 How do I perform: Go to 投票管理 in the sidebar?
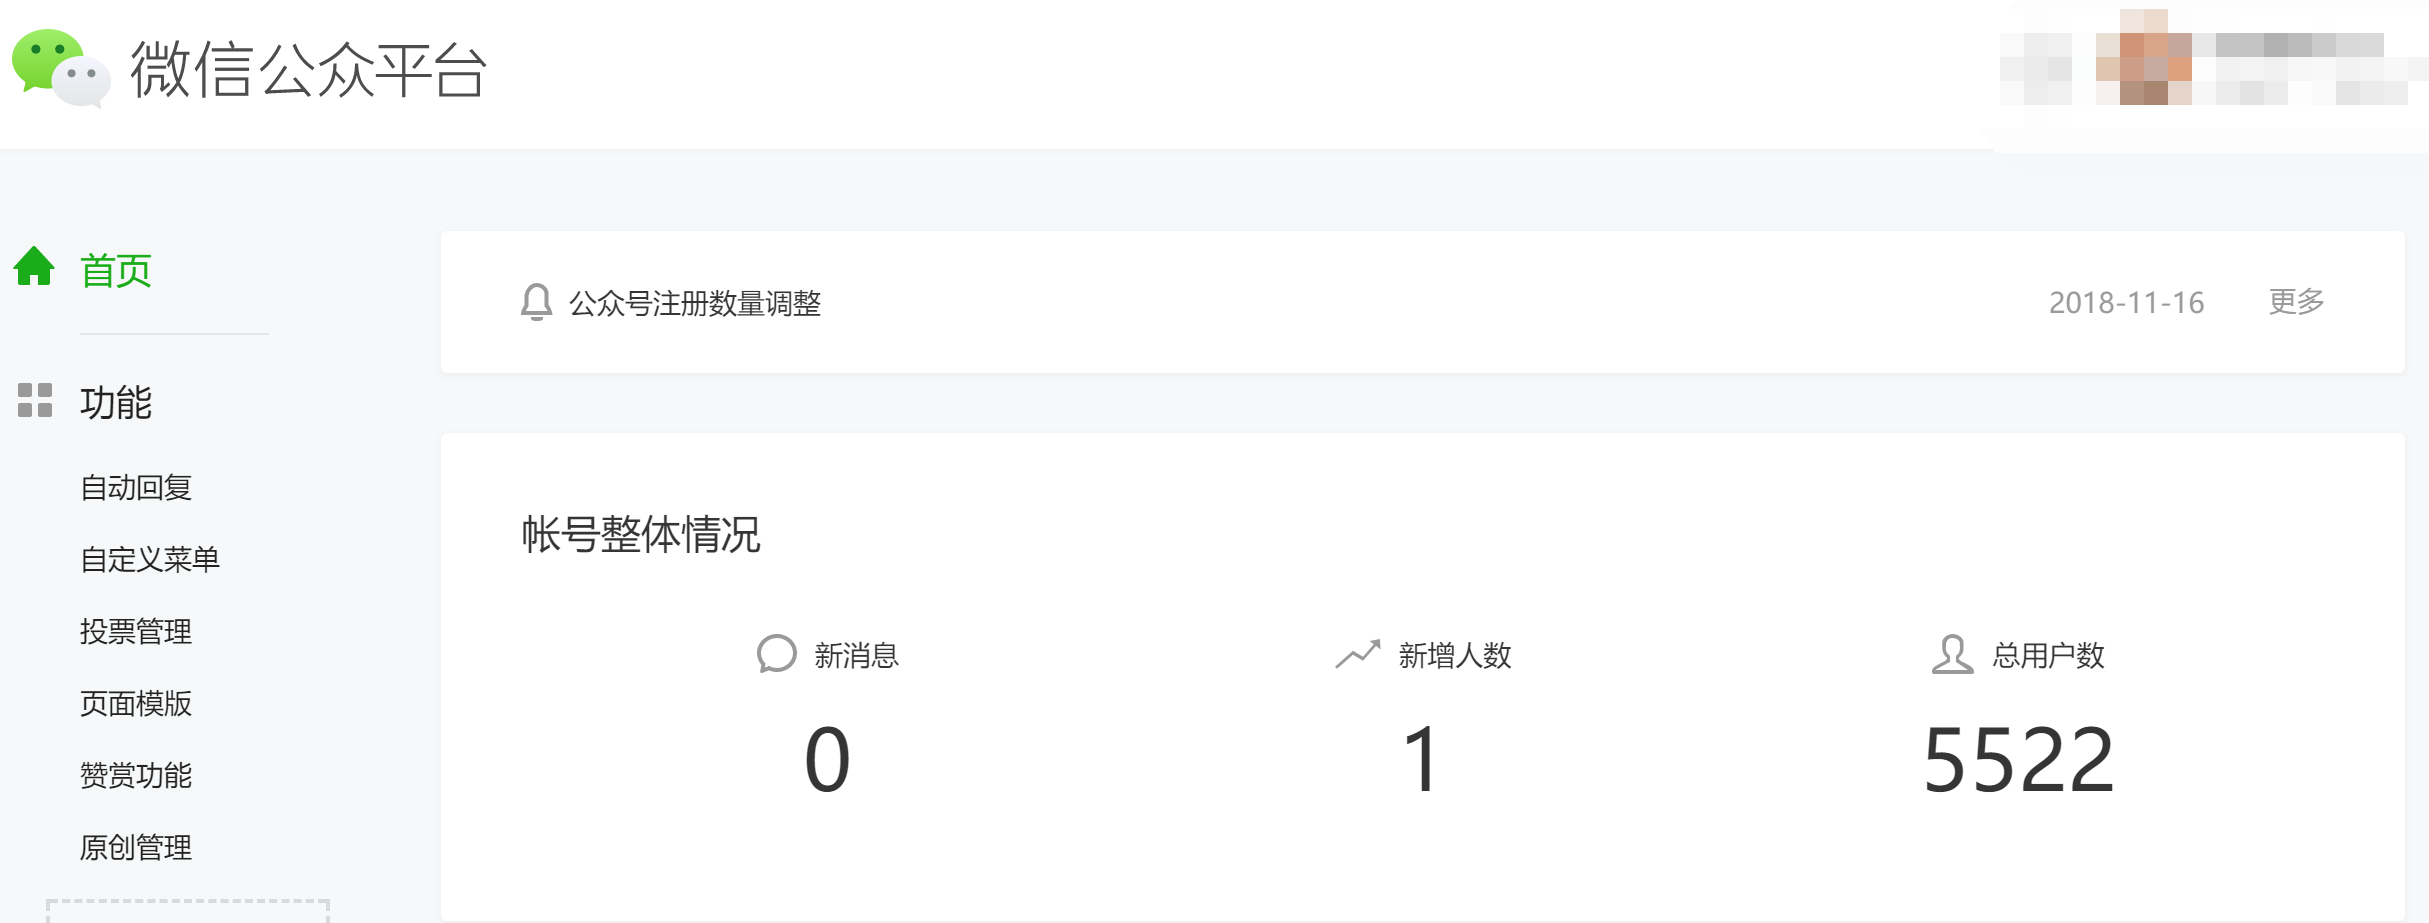click(x=136, y=632)
